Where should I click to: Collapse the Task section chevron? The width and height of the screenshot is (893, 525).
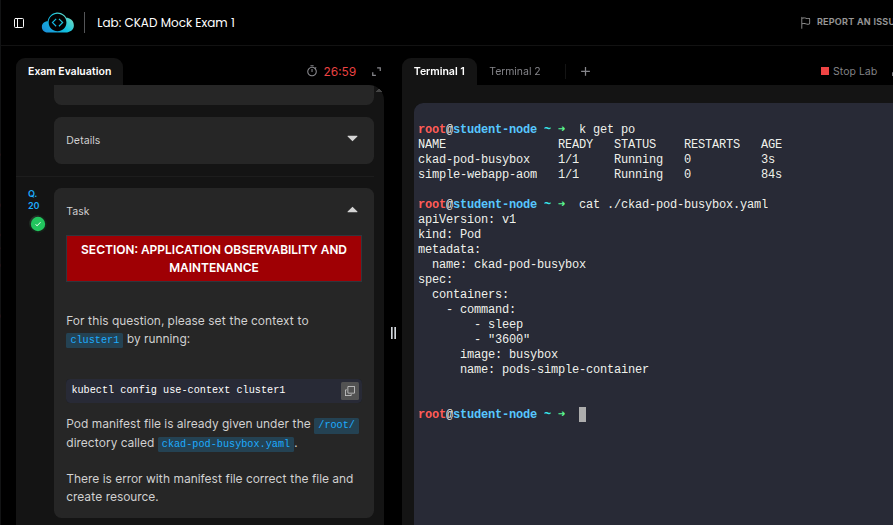point(352,211)
